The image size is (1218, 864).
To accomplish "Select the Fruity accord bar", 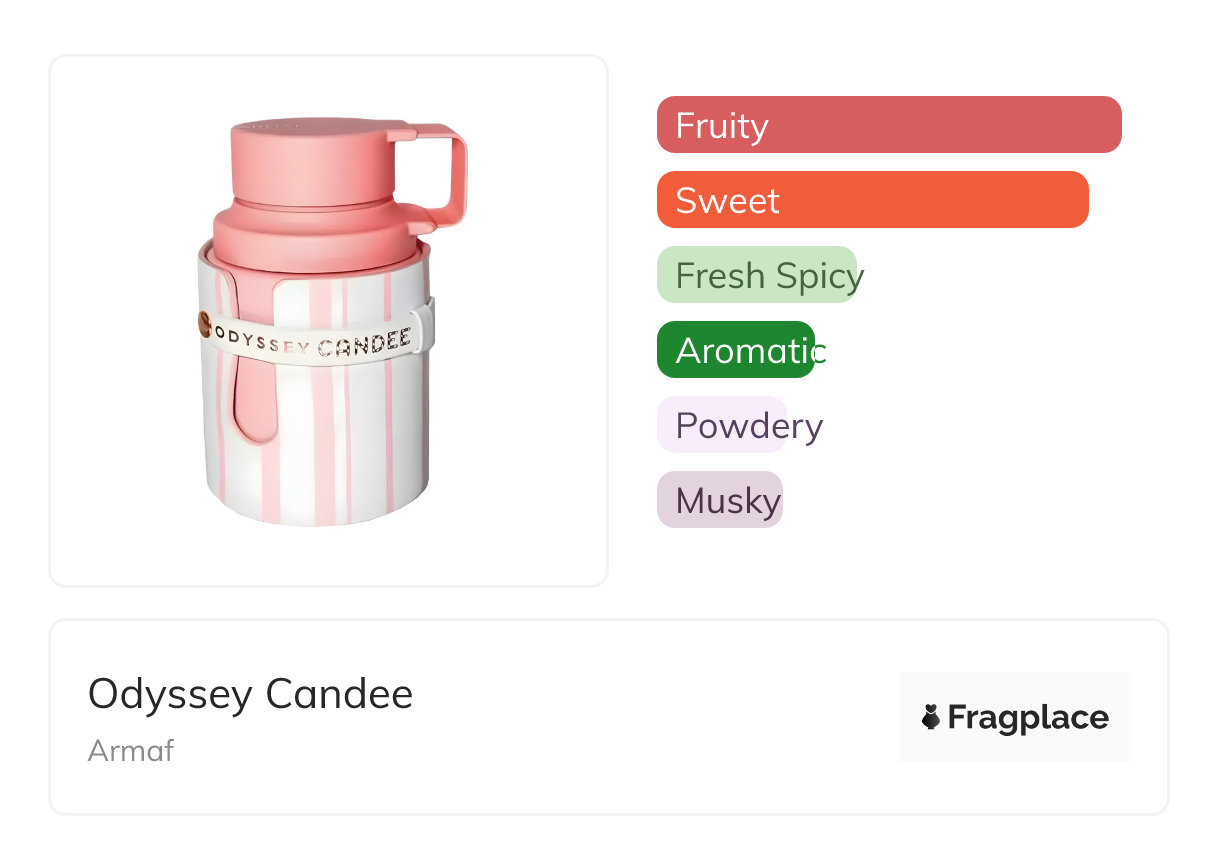I will tap(888, 125).
